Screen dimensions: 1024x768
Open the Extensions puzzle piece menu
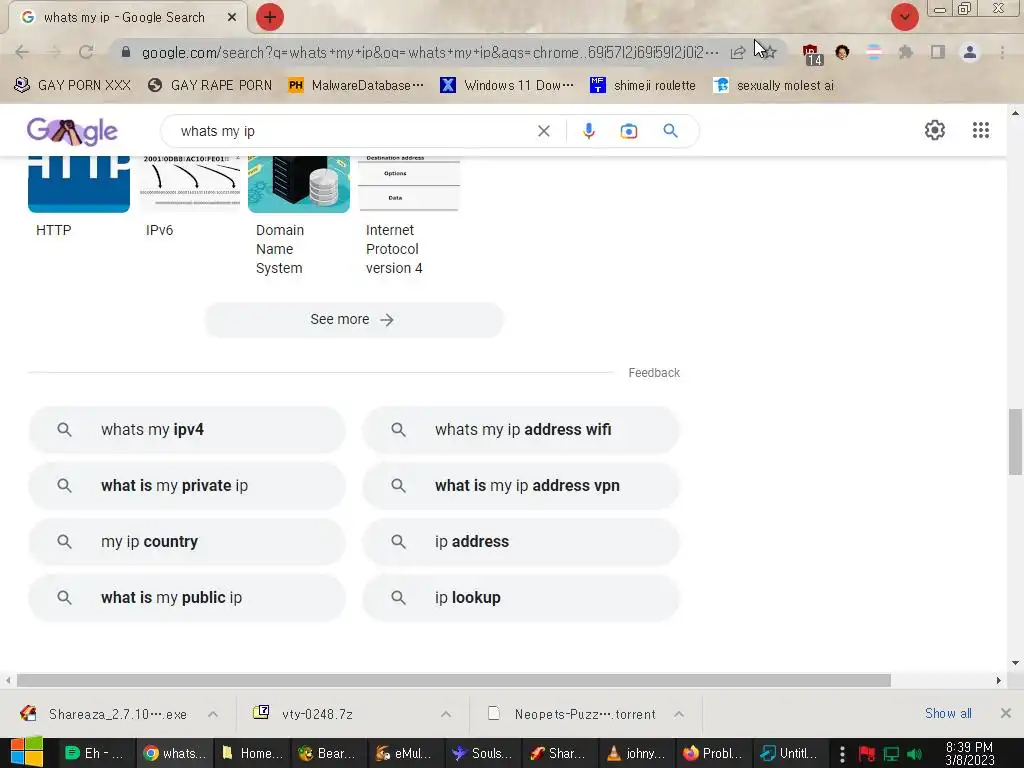[x=906, y=52]
